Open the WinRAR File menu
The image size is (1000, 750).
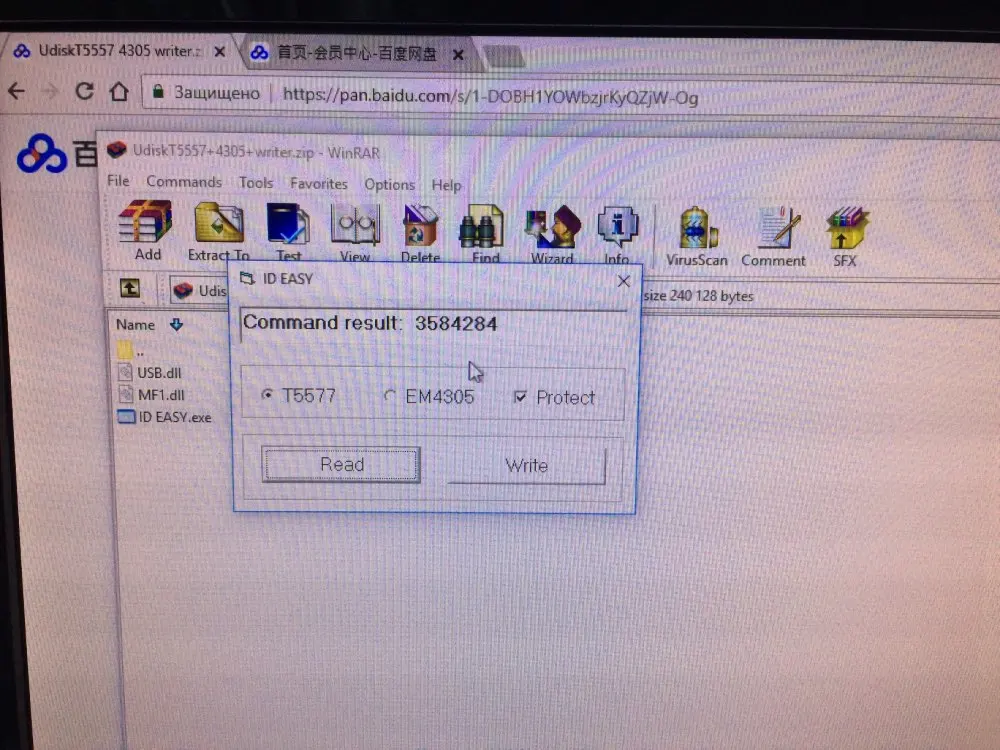coord(118,180)
